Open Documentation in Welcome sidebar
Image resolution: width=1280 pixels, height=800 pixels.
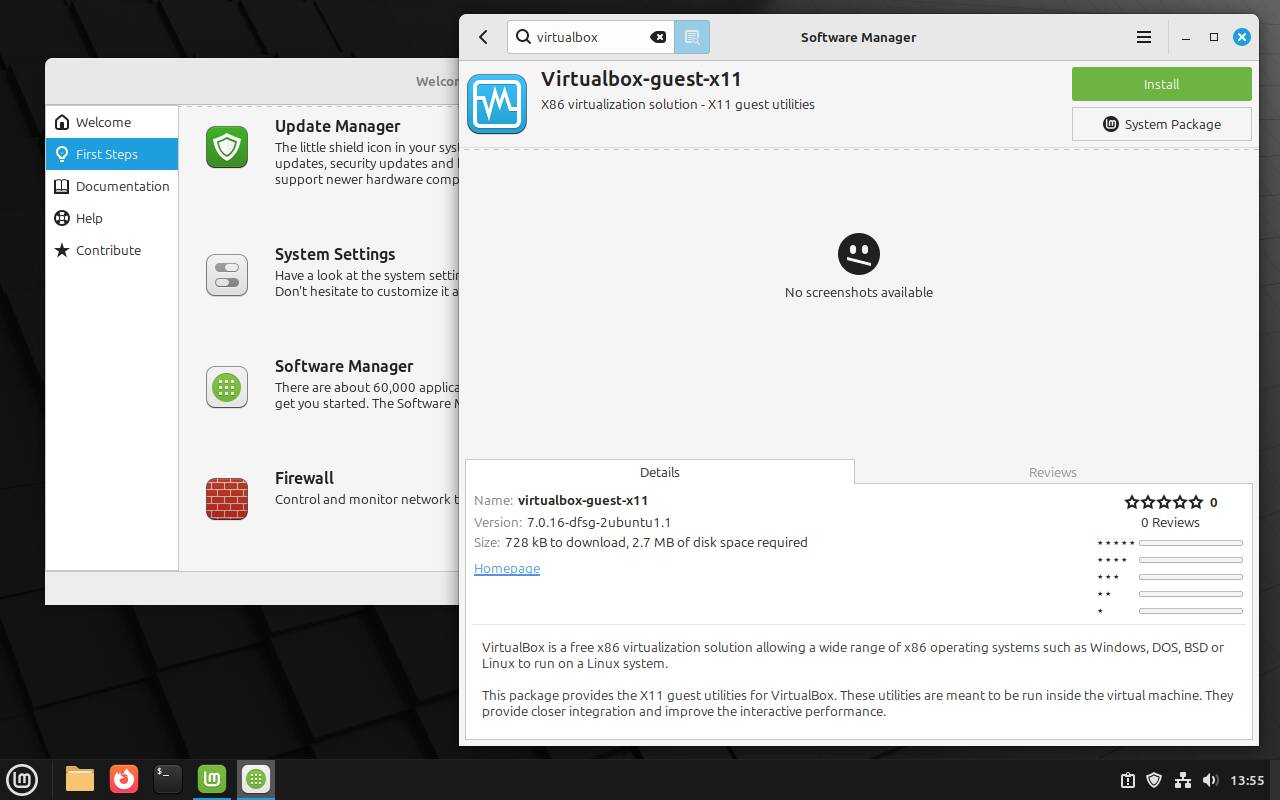pyautogui.click(x=112, y=186)
